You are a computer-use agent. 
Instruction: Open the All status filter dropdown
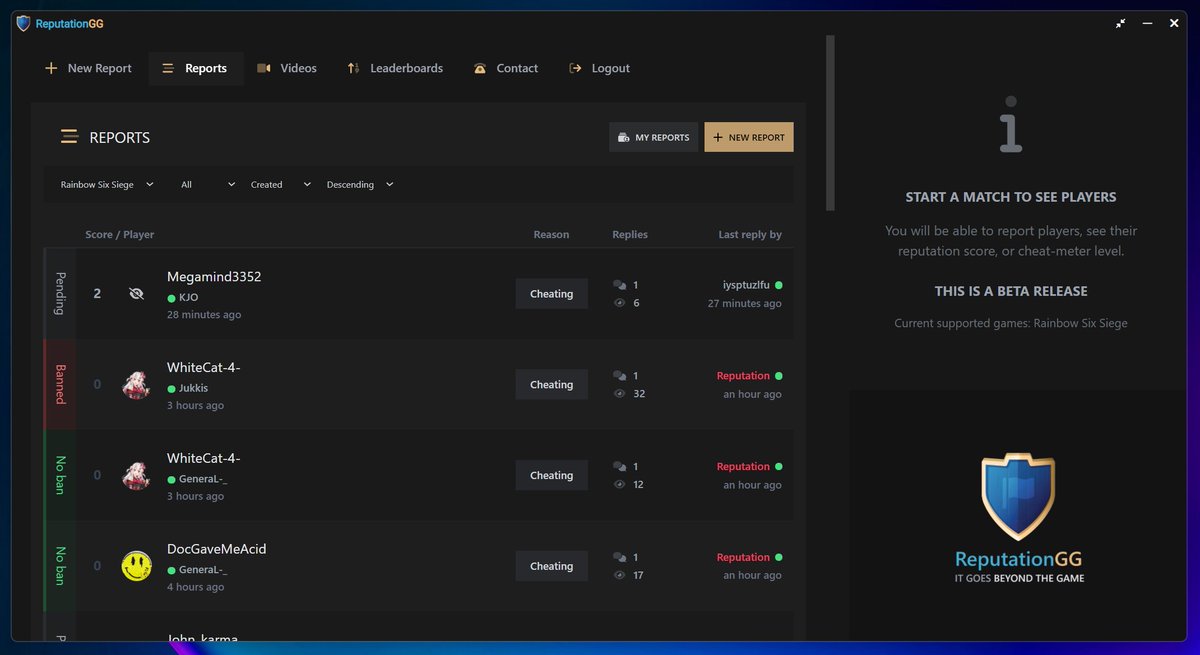pos(208,184)
